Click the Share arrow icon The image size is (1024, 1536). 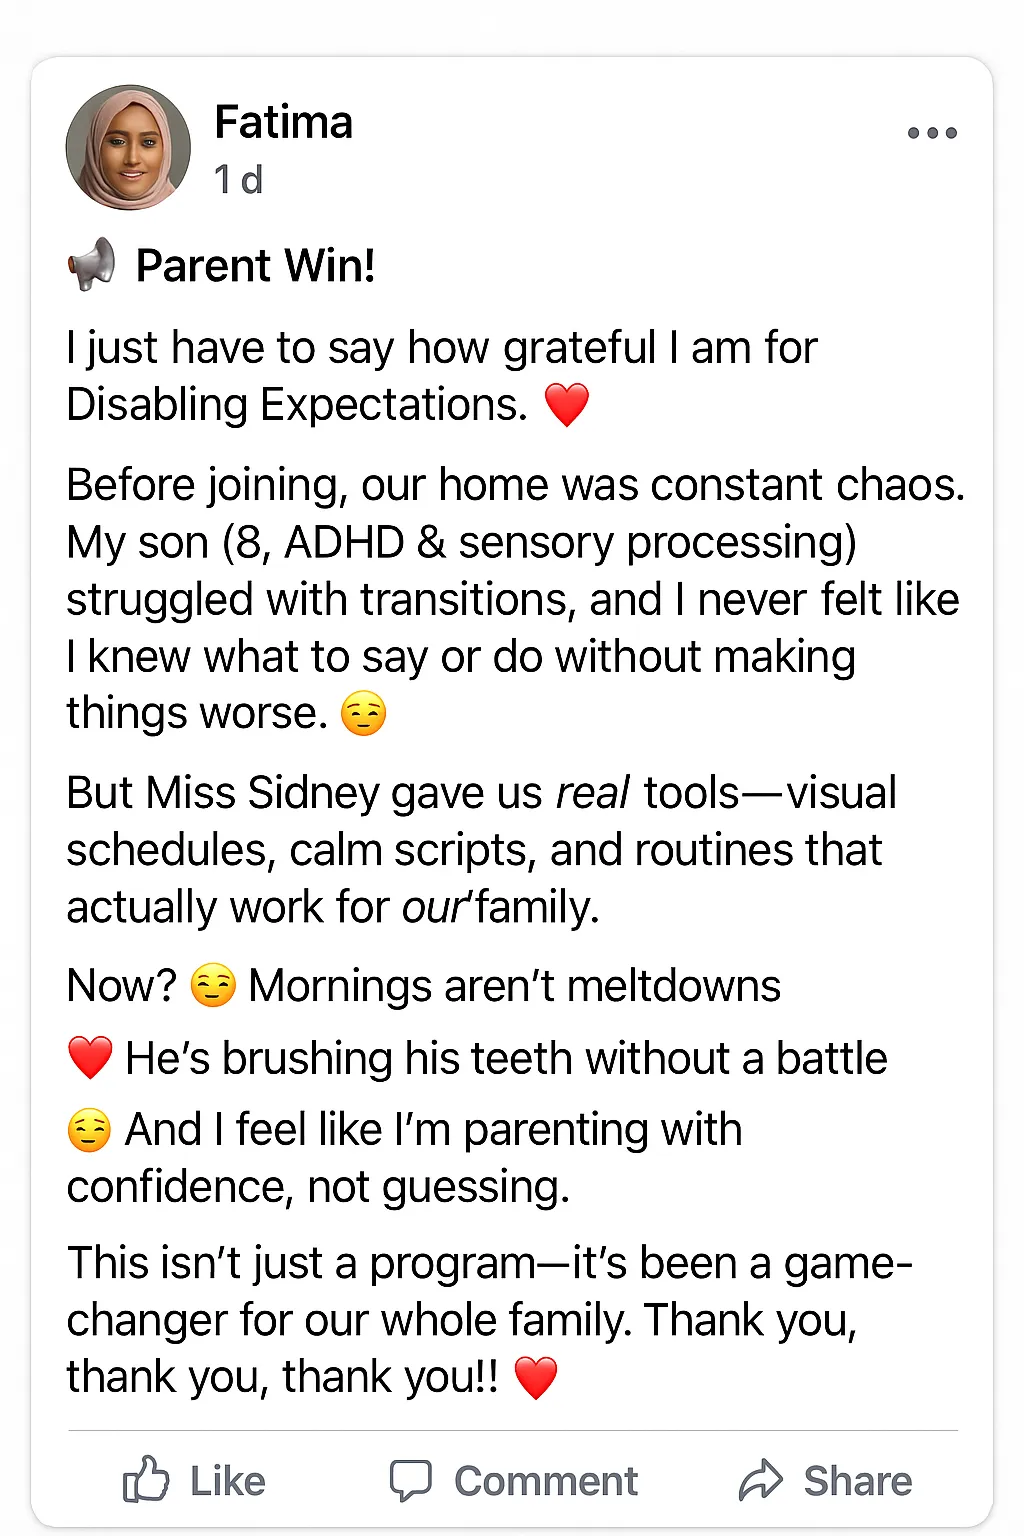coord(761,1479)
